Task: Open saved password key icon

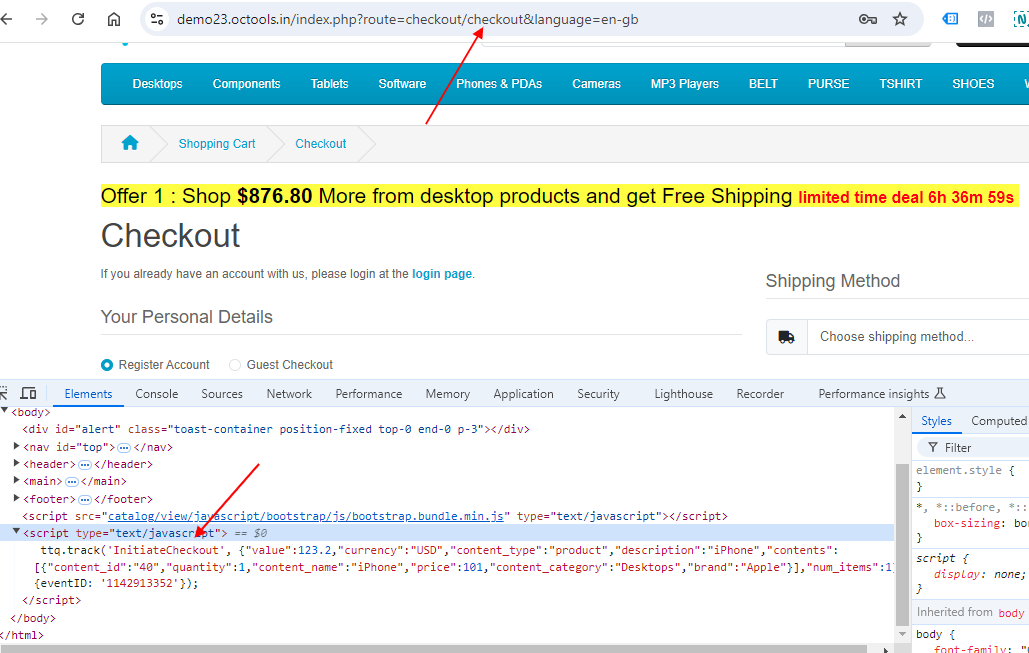Action: coord(868,19)
